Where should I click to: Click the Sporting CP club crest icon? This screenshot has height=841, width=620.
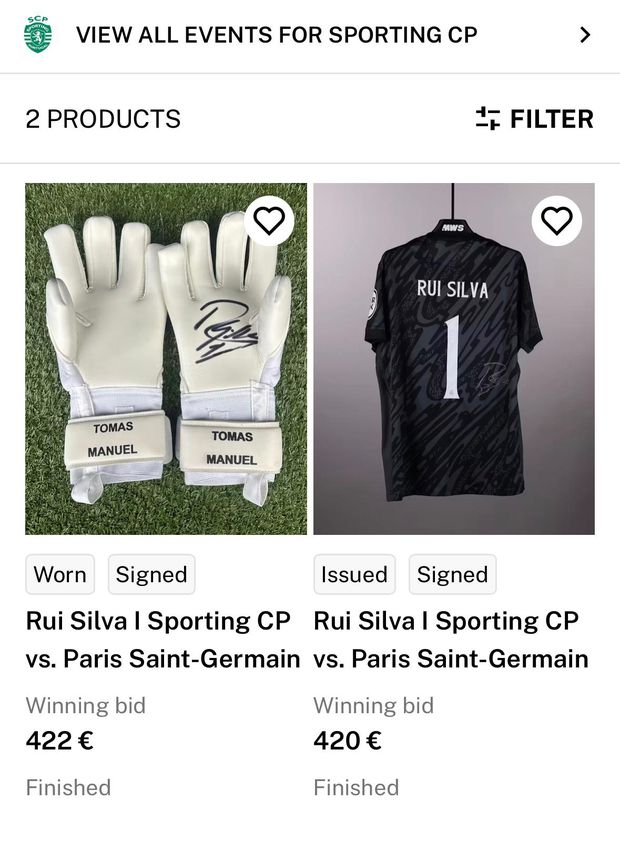pos(37,35)
